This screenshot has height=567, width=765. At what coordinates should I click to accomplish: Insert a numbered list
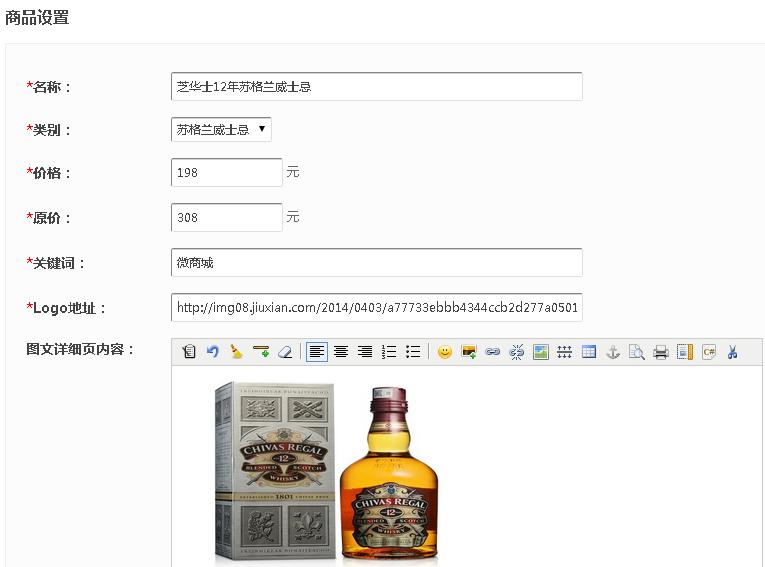coord(389,352)
